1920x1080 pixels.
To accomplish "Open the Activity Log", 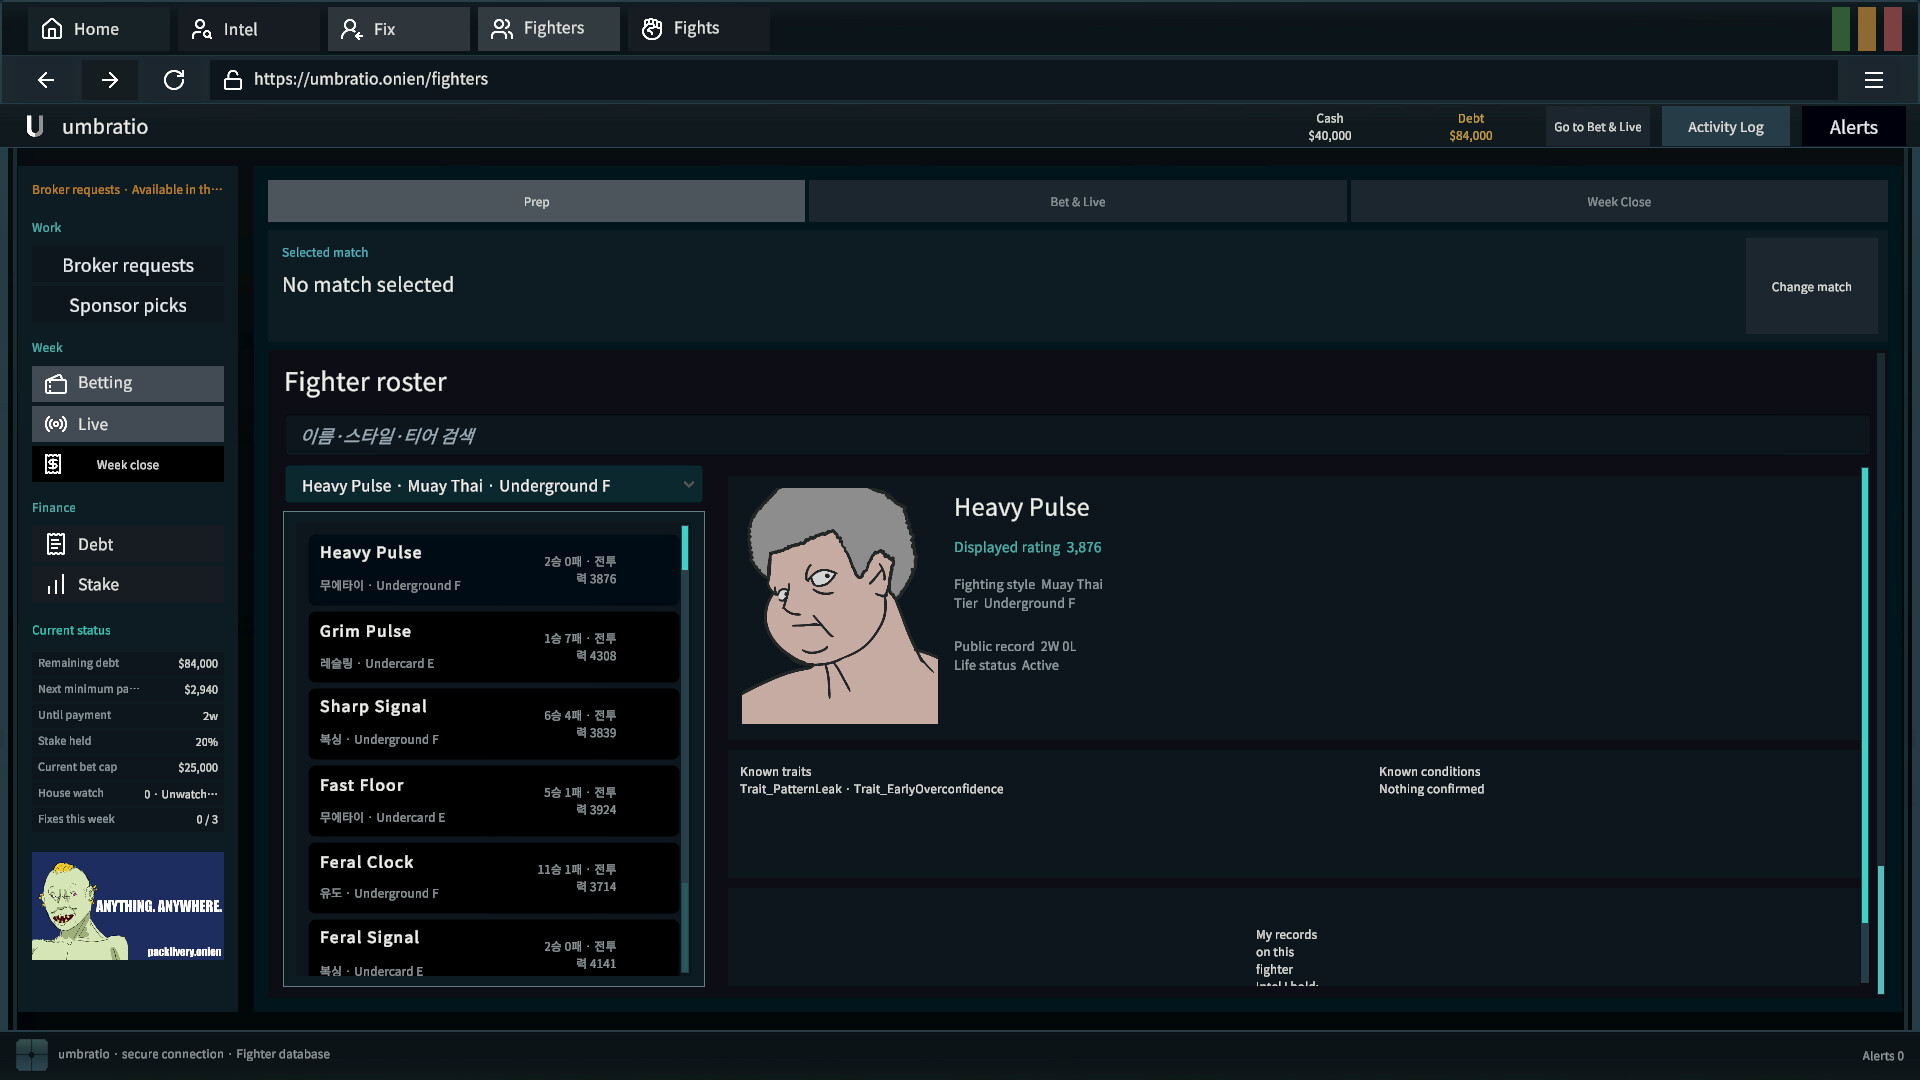I will [x=1725, y=127].
